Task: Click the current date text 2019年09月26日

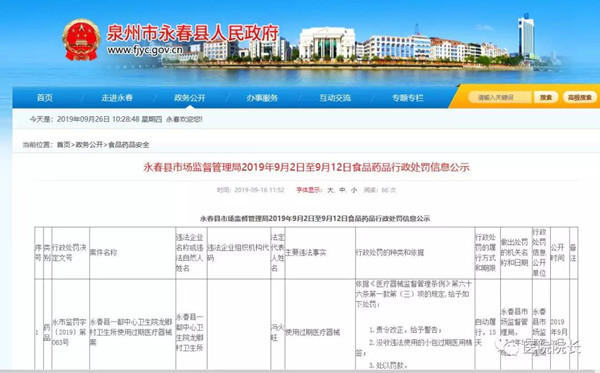Action: pyautogui.click(x=83, y=119)
